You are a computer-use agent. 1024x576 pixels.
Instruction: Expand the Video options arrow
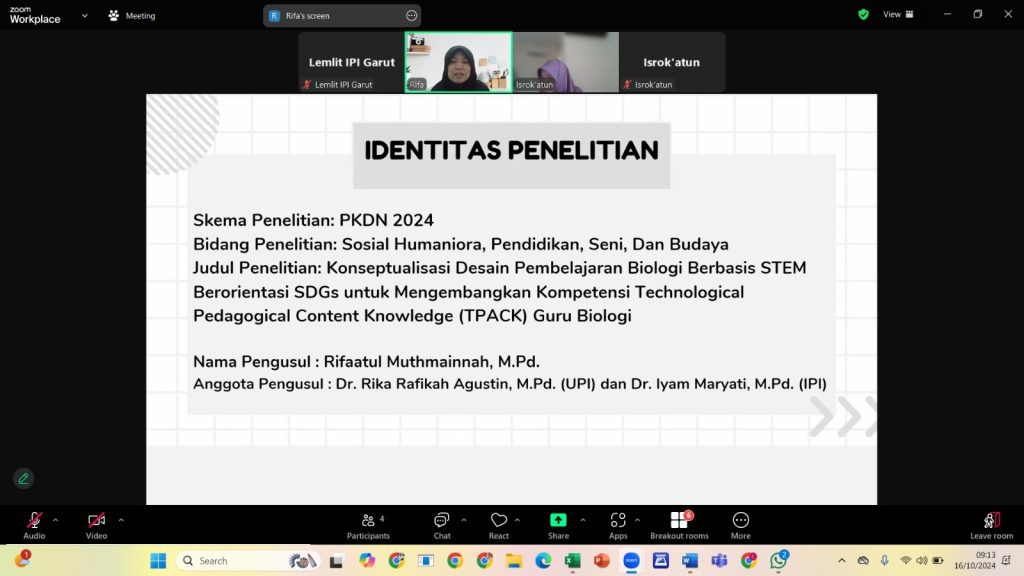click(121, 520)
